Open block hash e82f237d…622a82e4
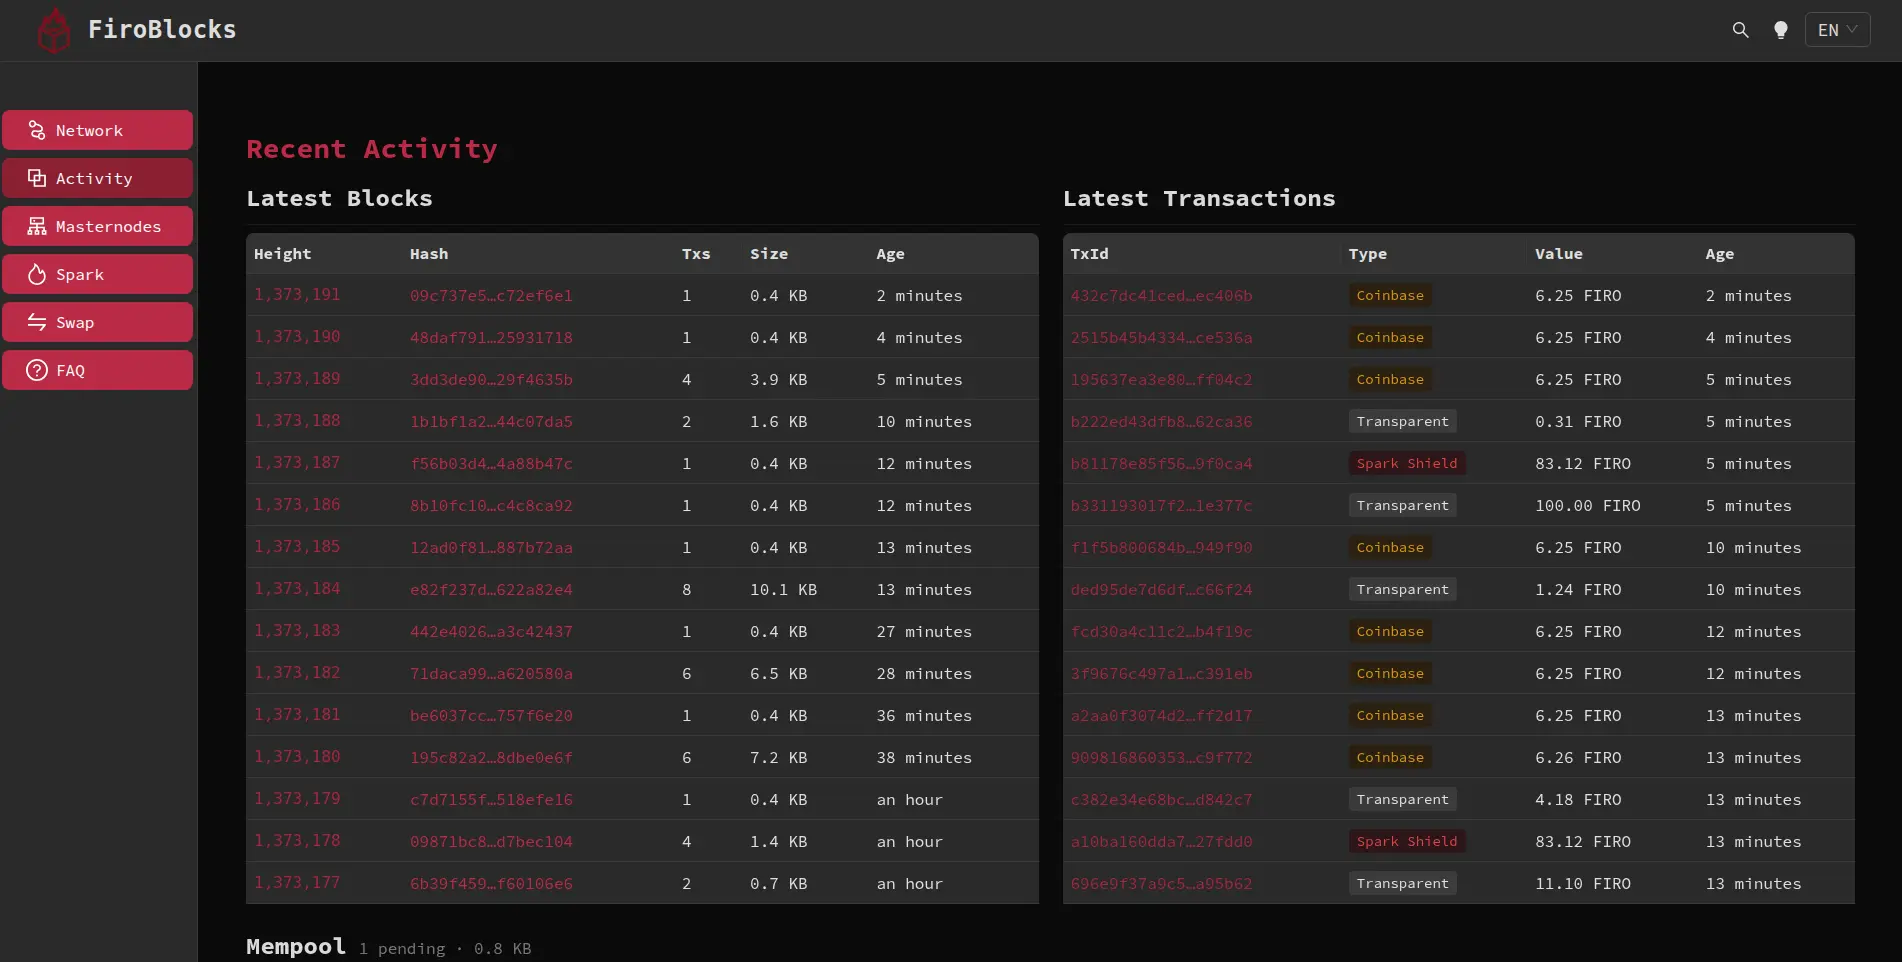Viewport: 1902px width, 962px height. tap(491, 590)
